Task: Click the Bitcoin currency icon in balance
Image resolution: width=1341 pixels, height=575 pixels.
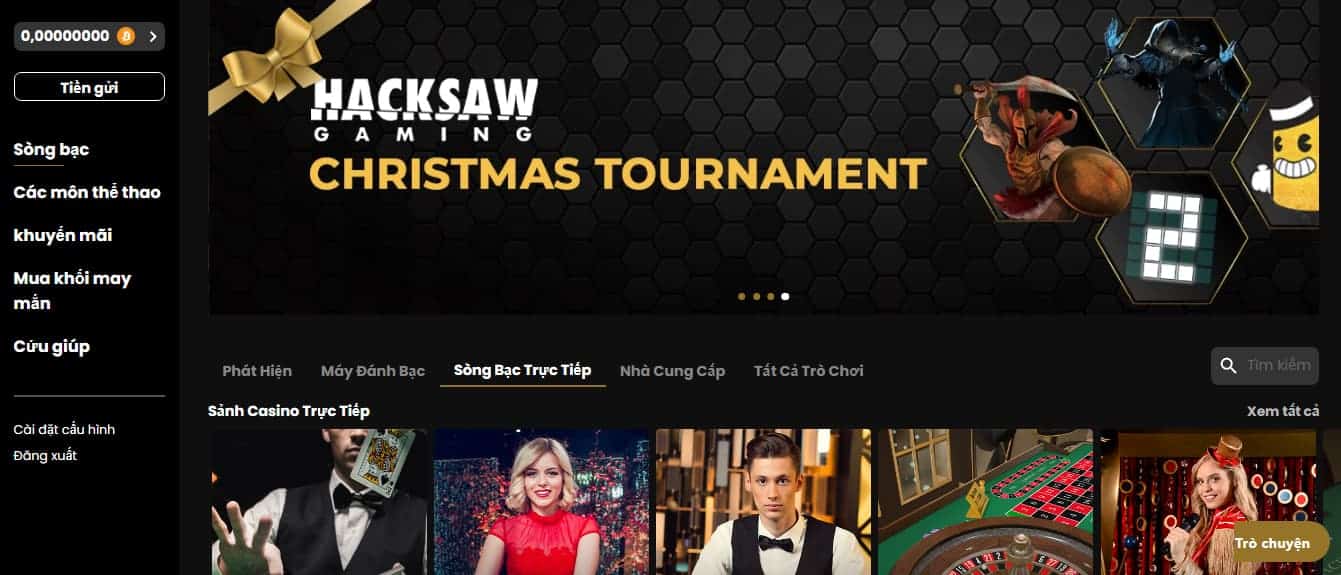Action: click(x=125, y=36)
